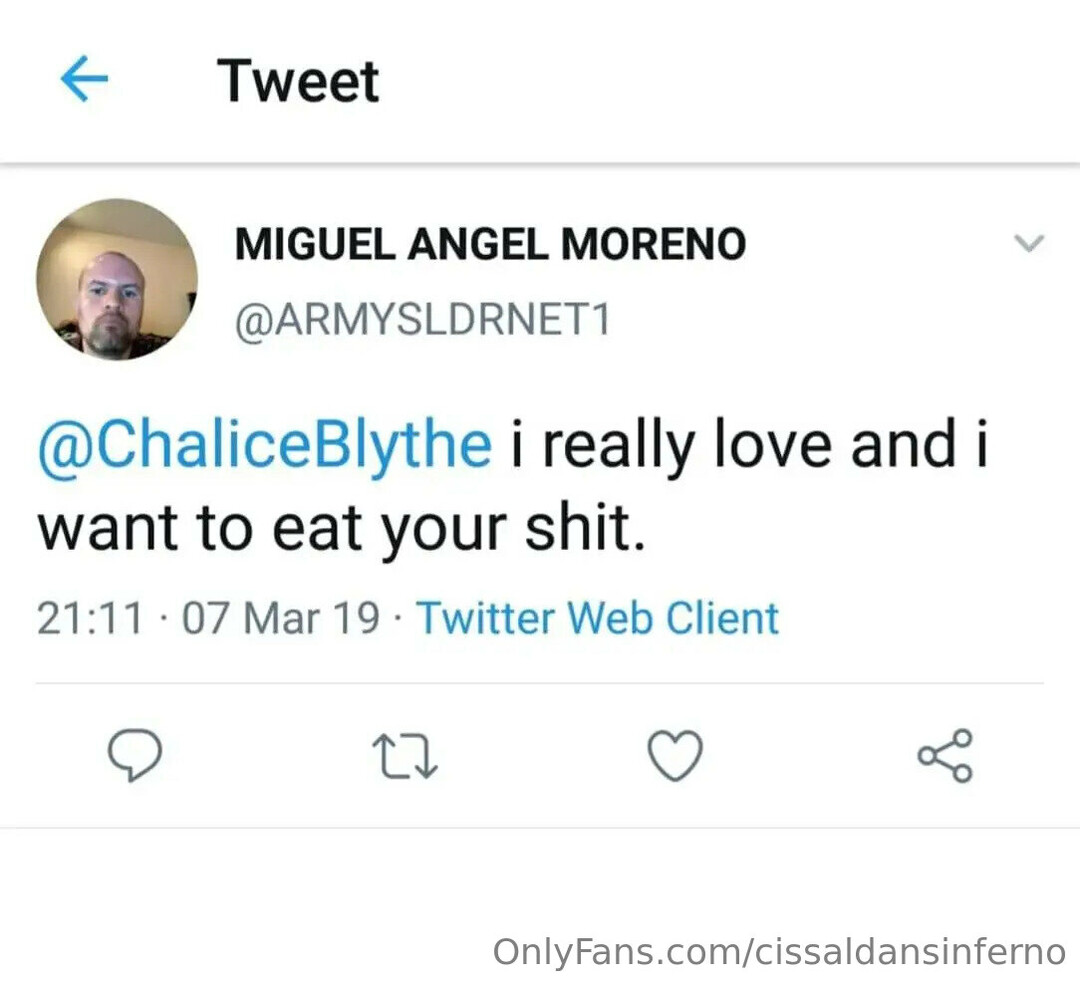Open the @ChaliceBlythe mention
This screenshot has width=1080, height=986.
click(264, 444)
